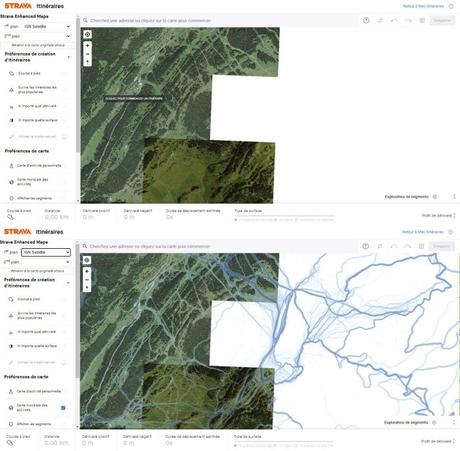Image resolution: width=460 pixels, height=451 pixels.
Task: Click the search address field in the upper screenshot
Action: 220,21
